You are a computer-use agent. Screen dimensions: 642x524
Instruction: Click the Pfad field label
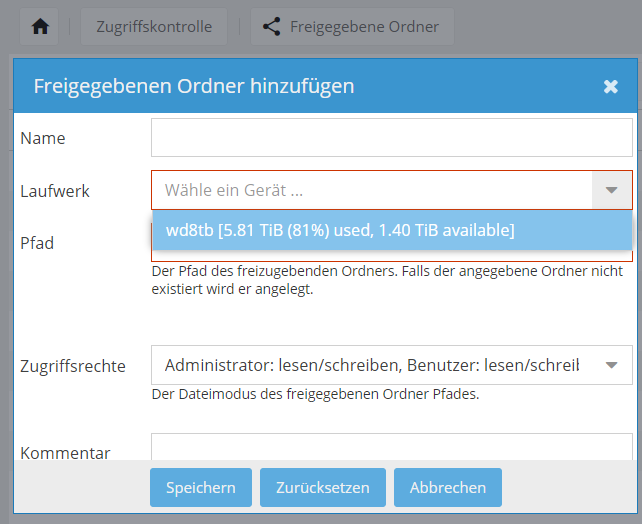click(37, 243)
